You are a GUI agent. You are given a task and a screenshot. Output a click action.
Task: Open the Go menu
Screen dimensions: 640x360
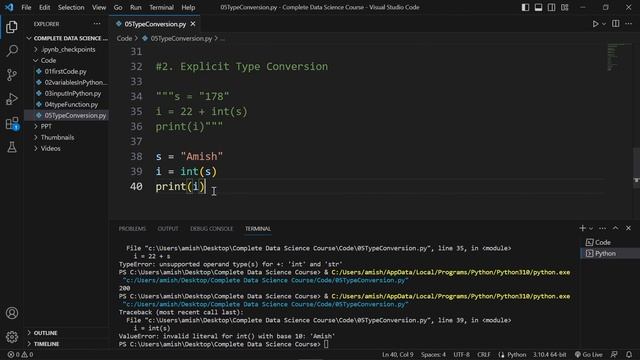118,7
